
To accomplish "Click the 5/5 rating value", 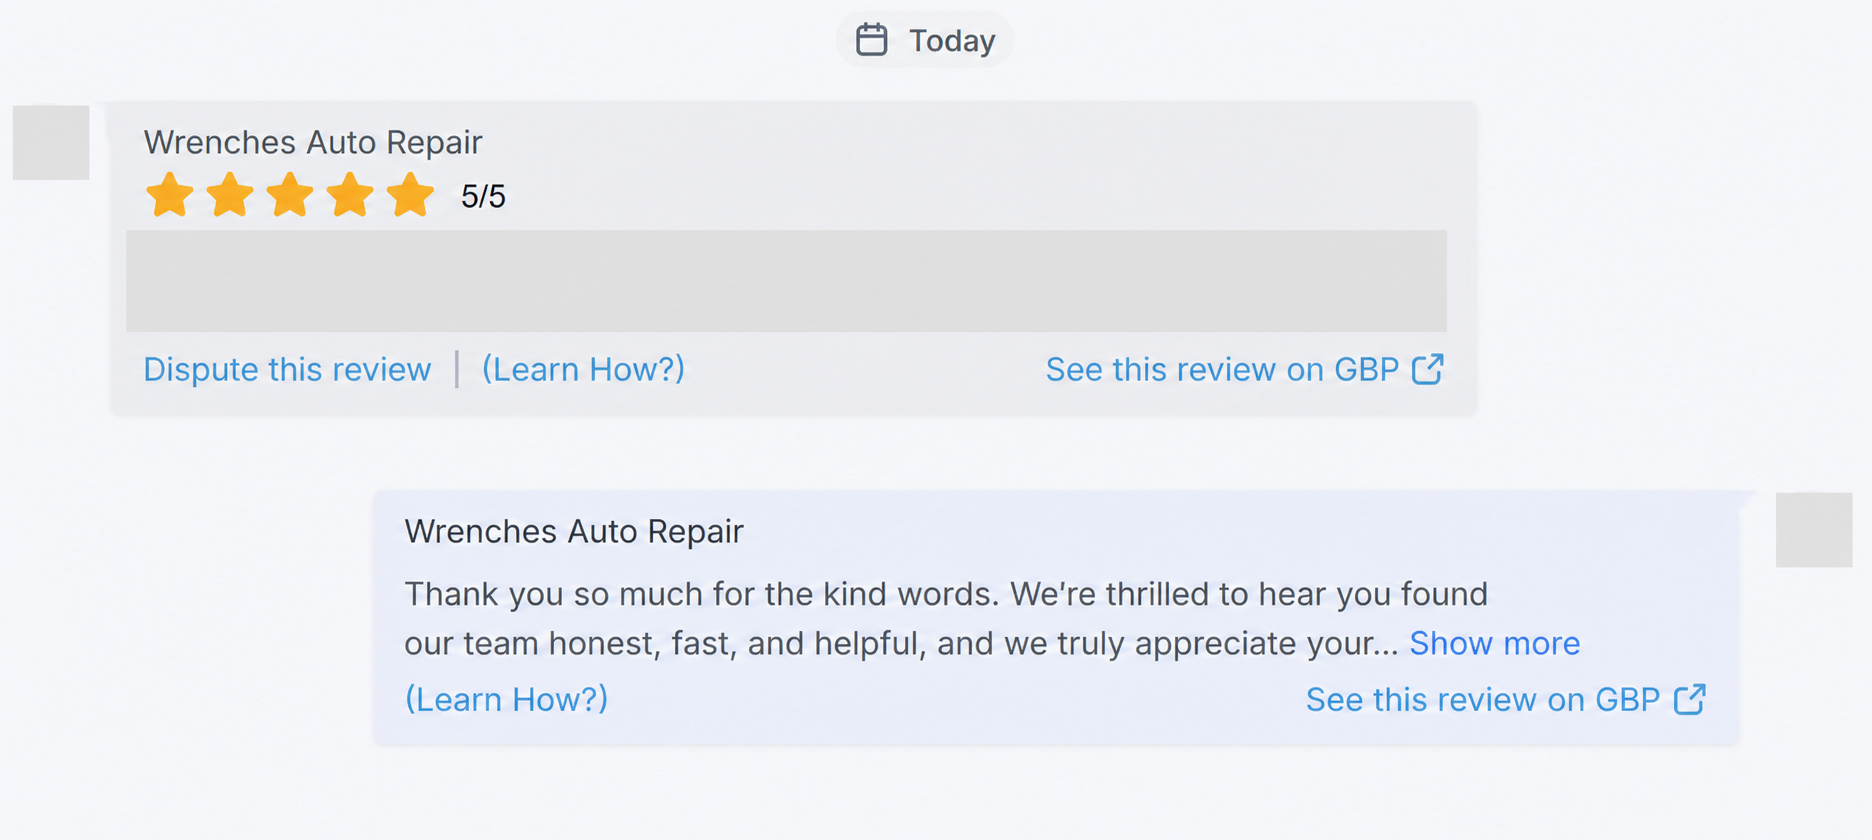I will pyautogui.click(x=483, y=196).
